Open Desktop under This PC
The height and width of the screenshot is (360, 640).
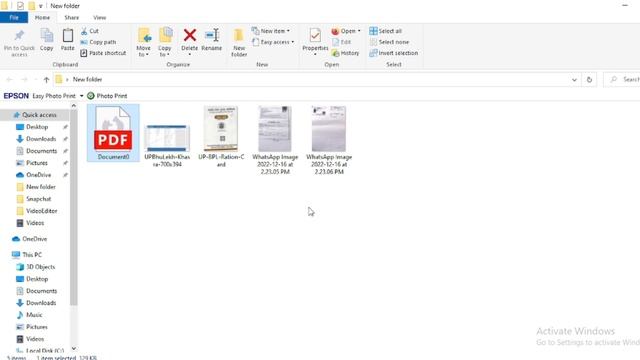click(37, 279)
